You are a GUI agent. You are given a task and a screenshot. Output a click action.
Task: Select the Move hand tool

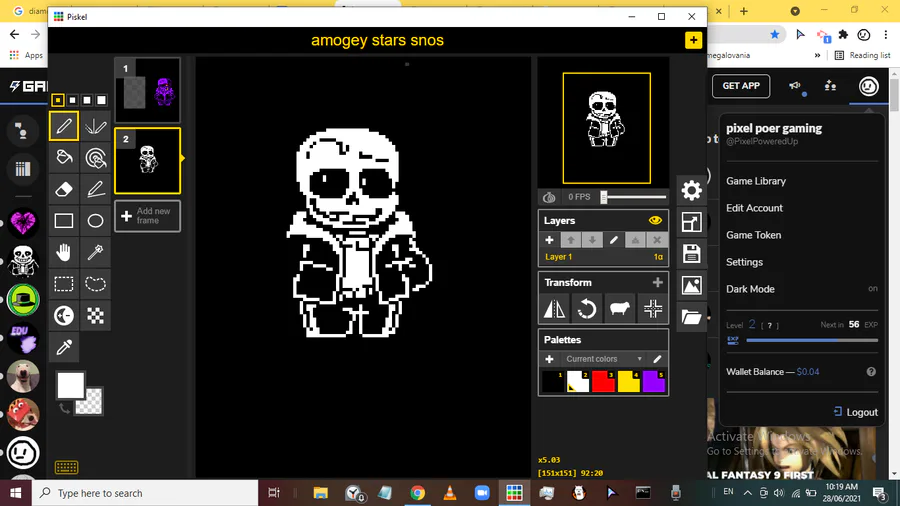tap(64, 252)
